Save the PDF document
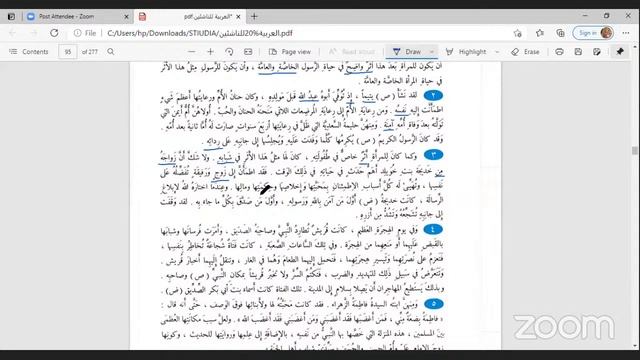The width and height of the screenshot is (640, 360). [578, 52]
